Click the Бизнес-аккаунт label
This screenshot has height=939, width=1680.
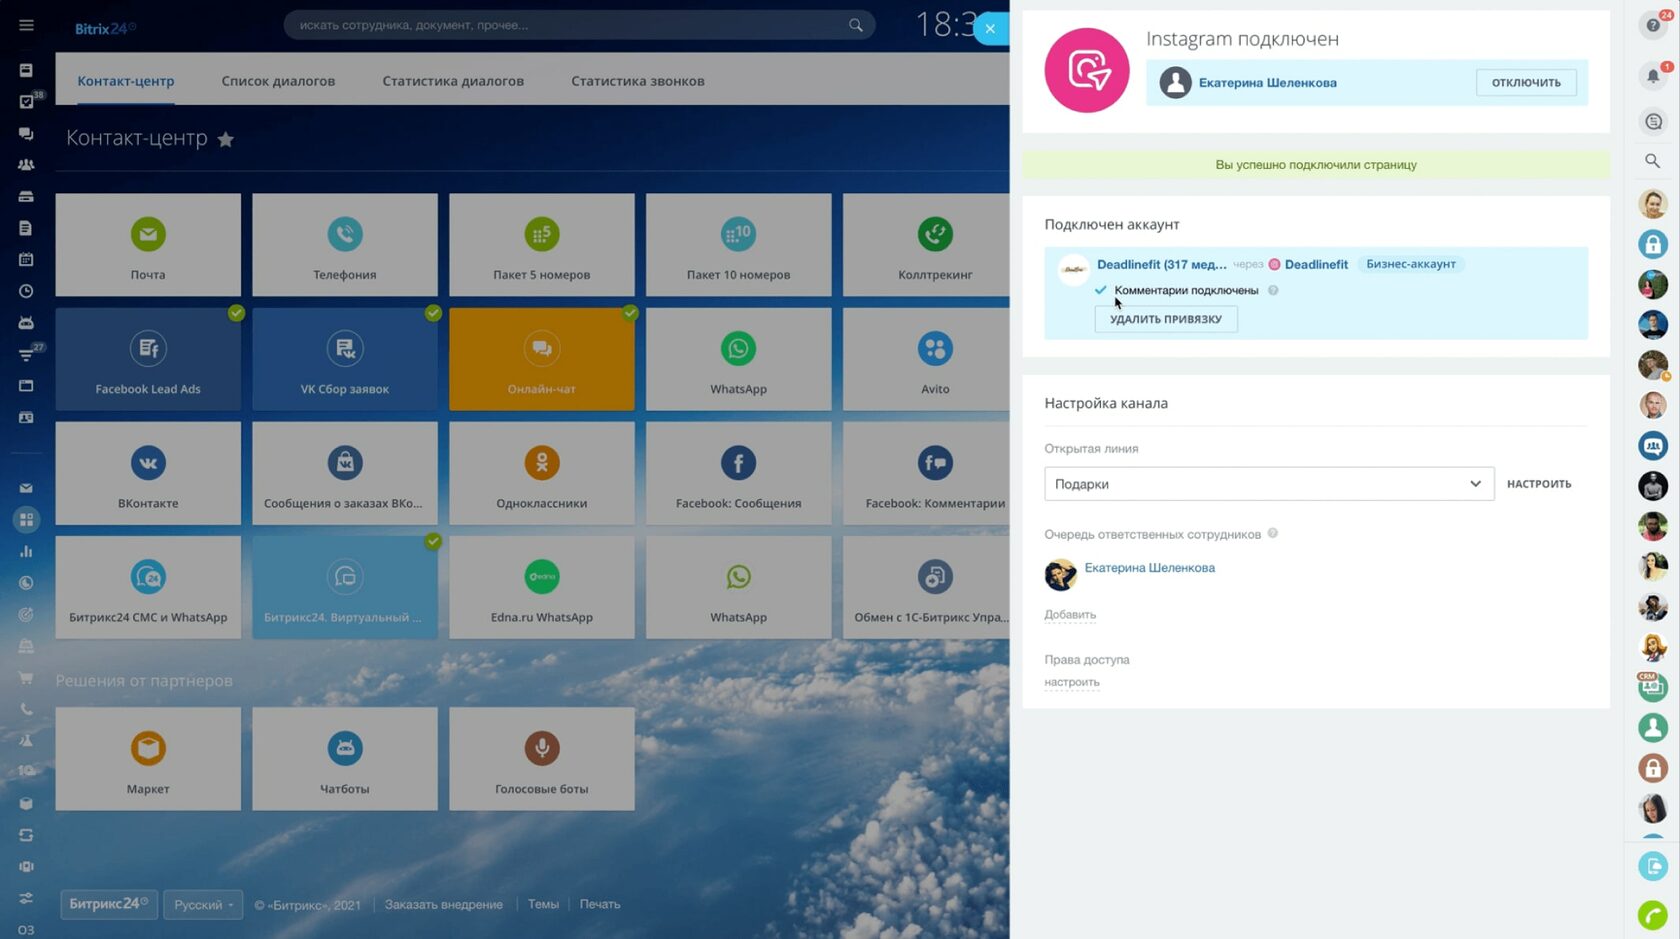(x=1411, y=265)
